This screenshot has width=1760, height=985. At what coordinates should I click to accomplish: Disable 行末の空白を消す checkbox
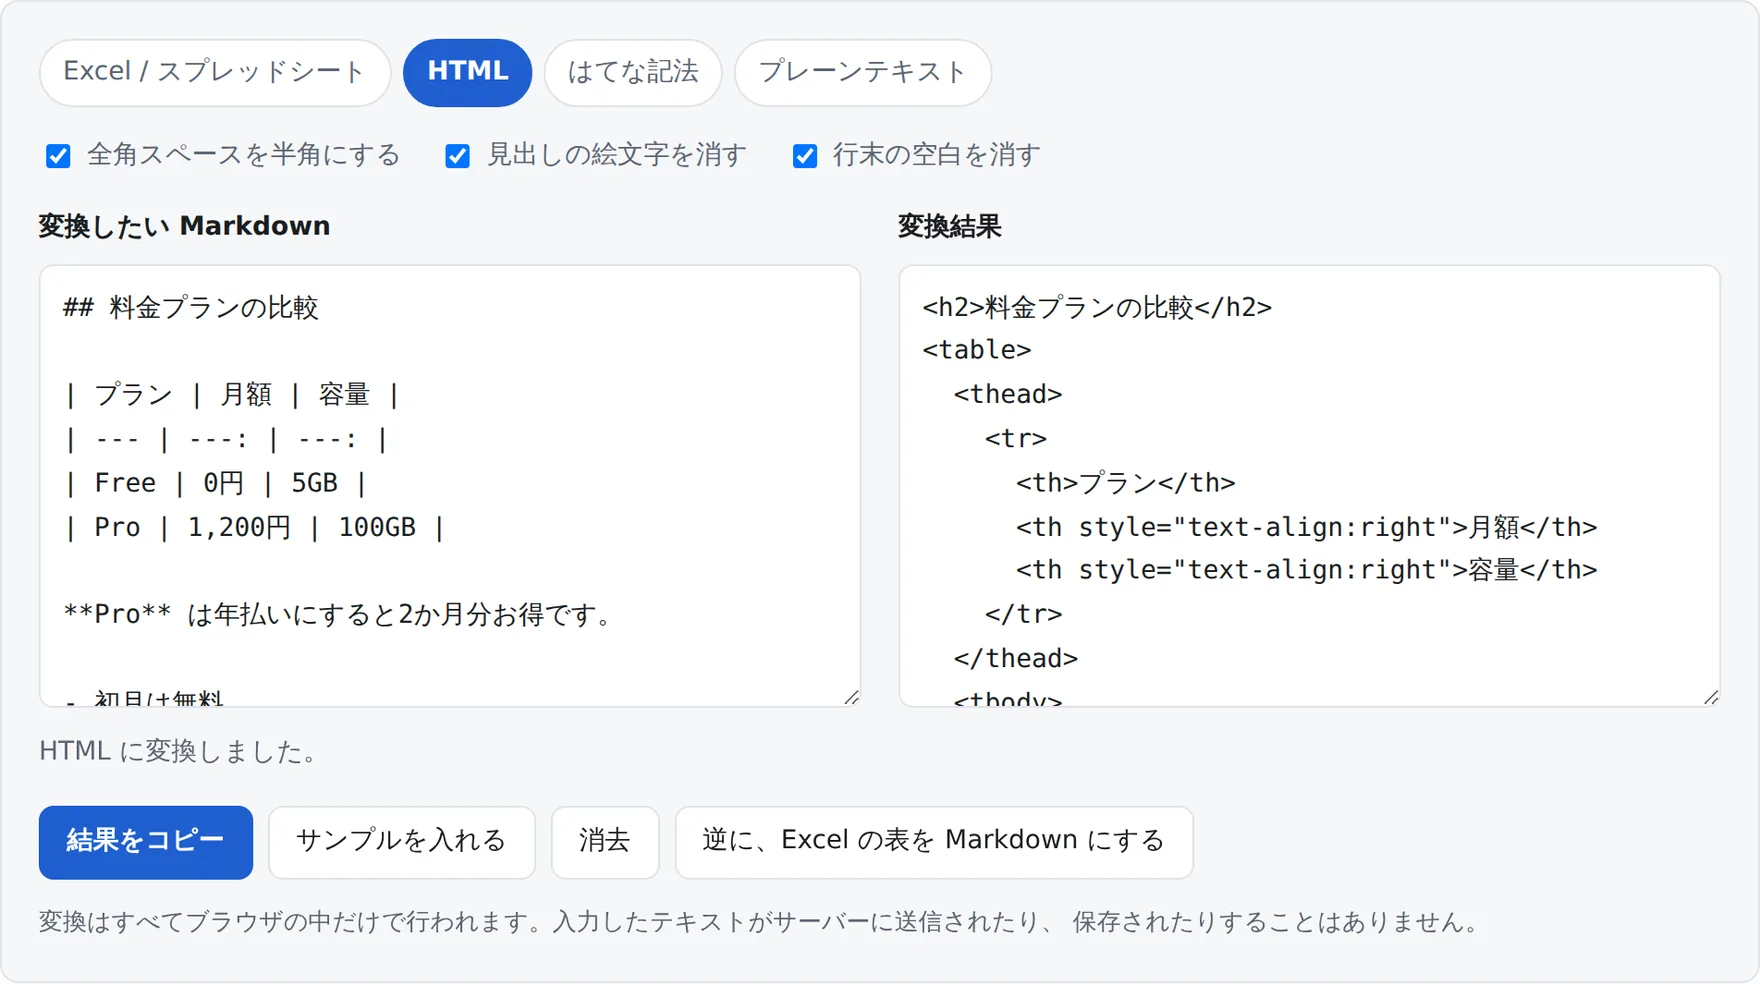tap(804, 156)
